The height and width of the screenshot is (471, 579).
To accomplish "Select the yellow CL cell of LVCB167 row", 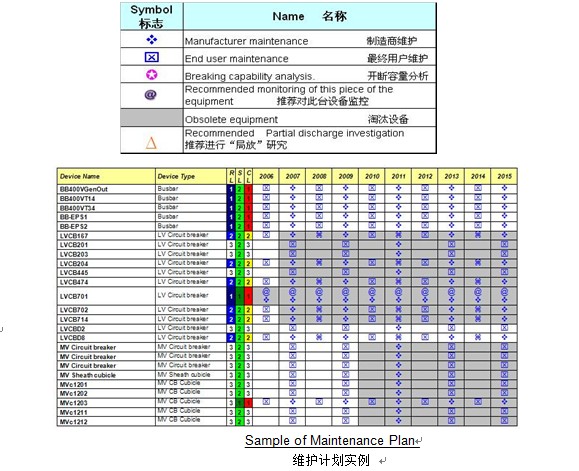I will 249,236.
